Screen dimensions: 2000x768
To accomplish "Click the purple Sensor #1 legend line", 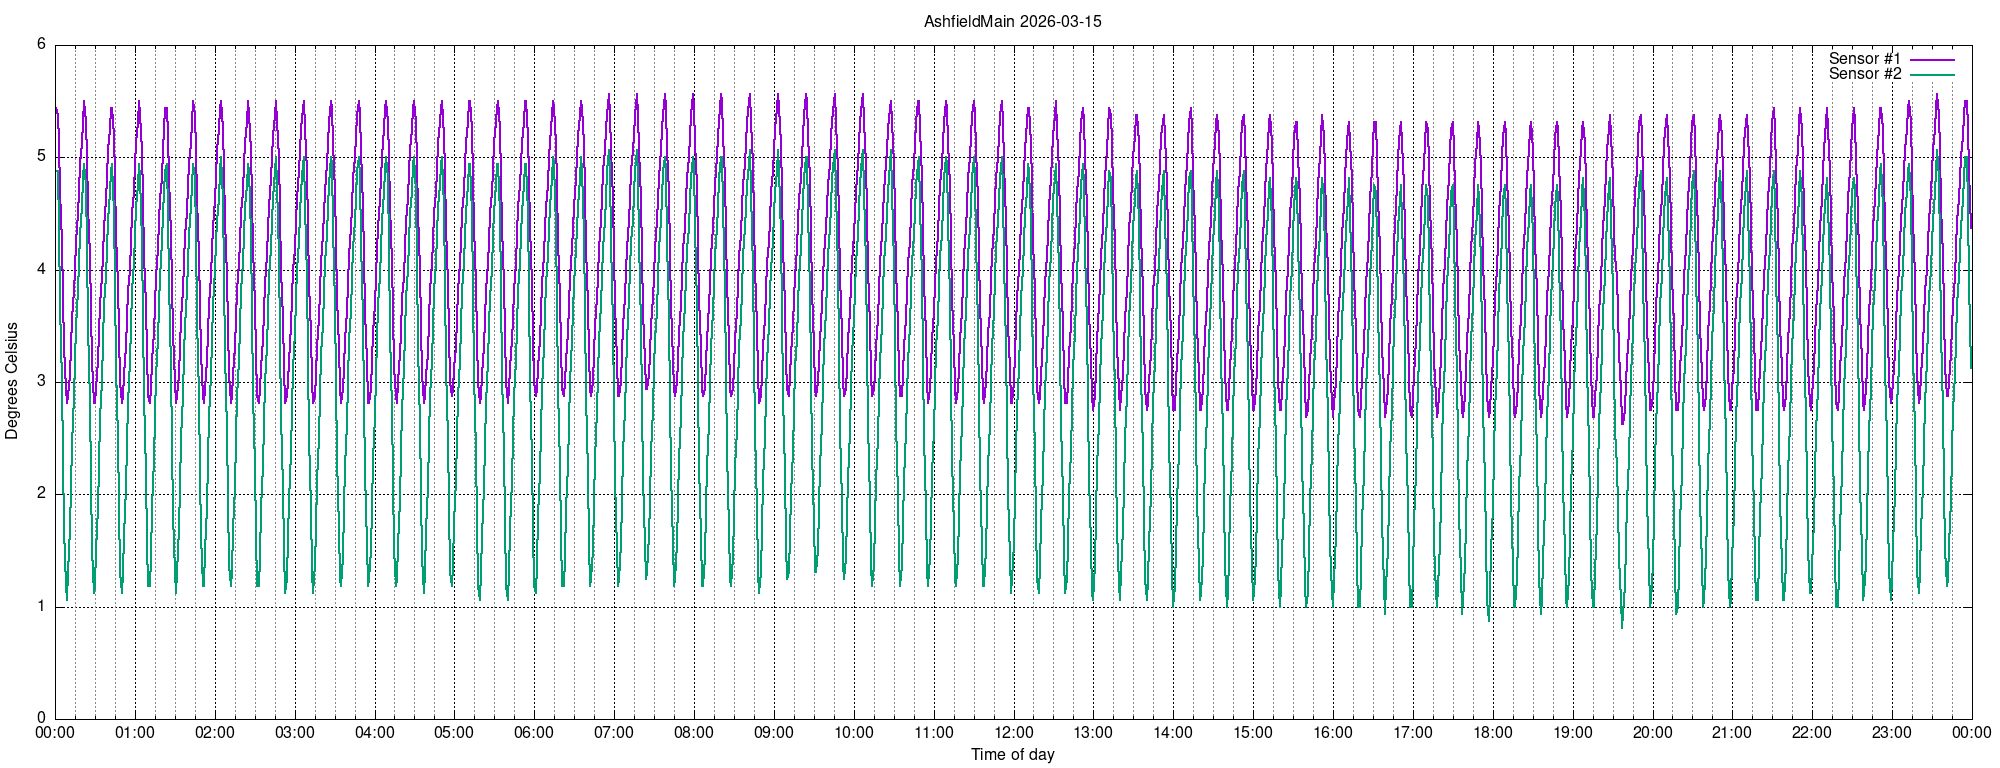I will [1932, 60].
